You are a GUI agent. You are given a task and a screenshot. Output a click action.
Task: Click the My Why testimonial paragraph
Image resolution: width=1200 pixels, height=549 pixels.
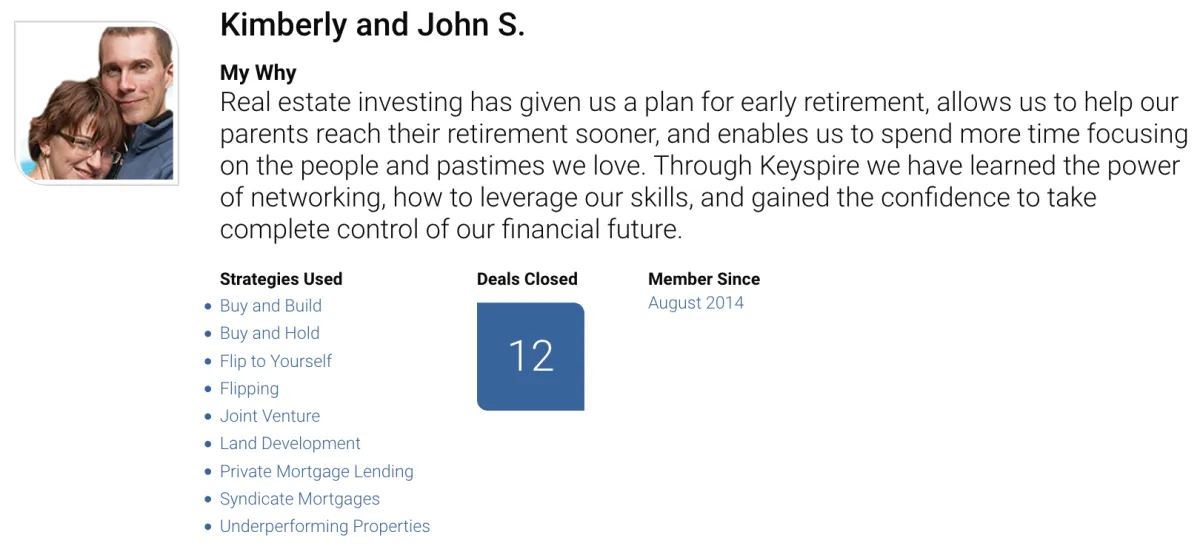coord(704,166)
